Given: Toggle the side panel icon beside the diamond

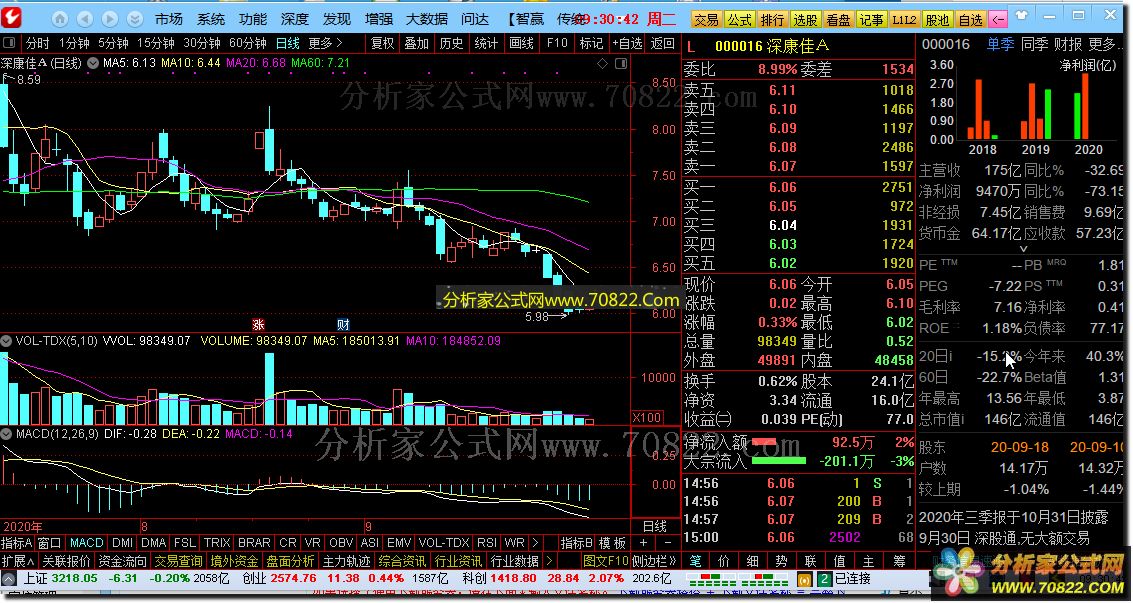Looking at the screenshot, I should click(621, 64).
